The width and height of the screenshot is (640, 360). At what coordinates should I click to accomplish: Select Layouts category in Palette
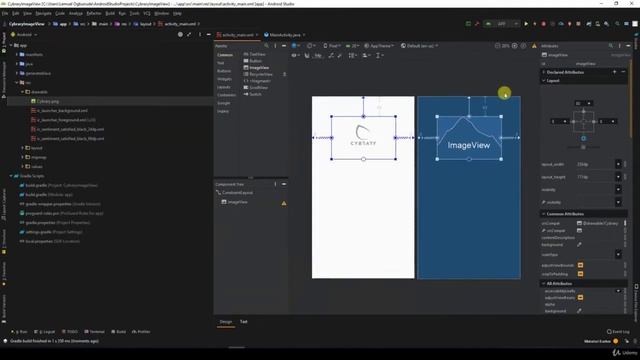click(224, 87)
